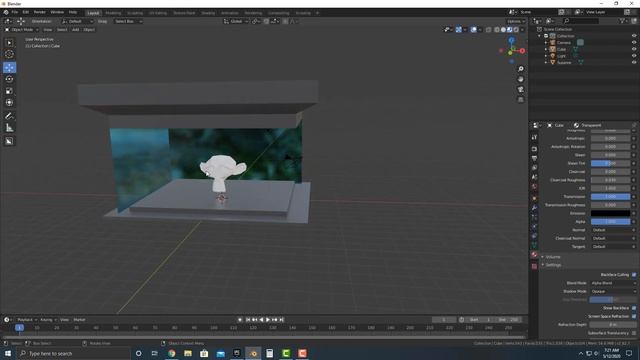
Task: Hide the Collection with its eye icon
Action: (x=634, y=36)
